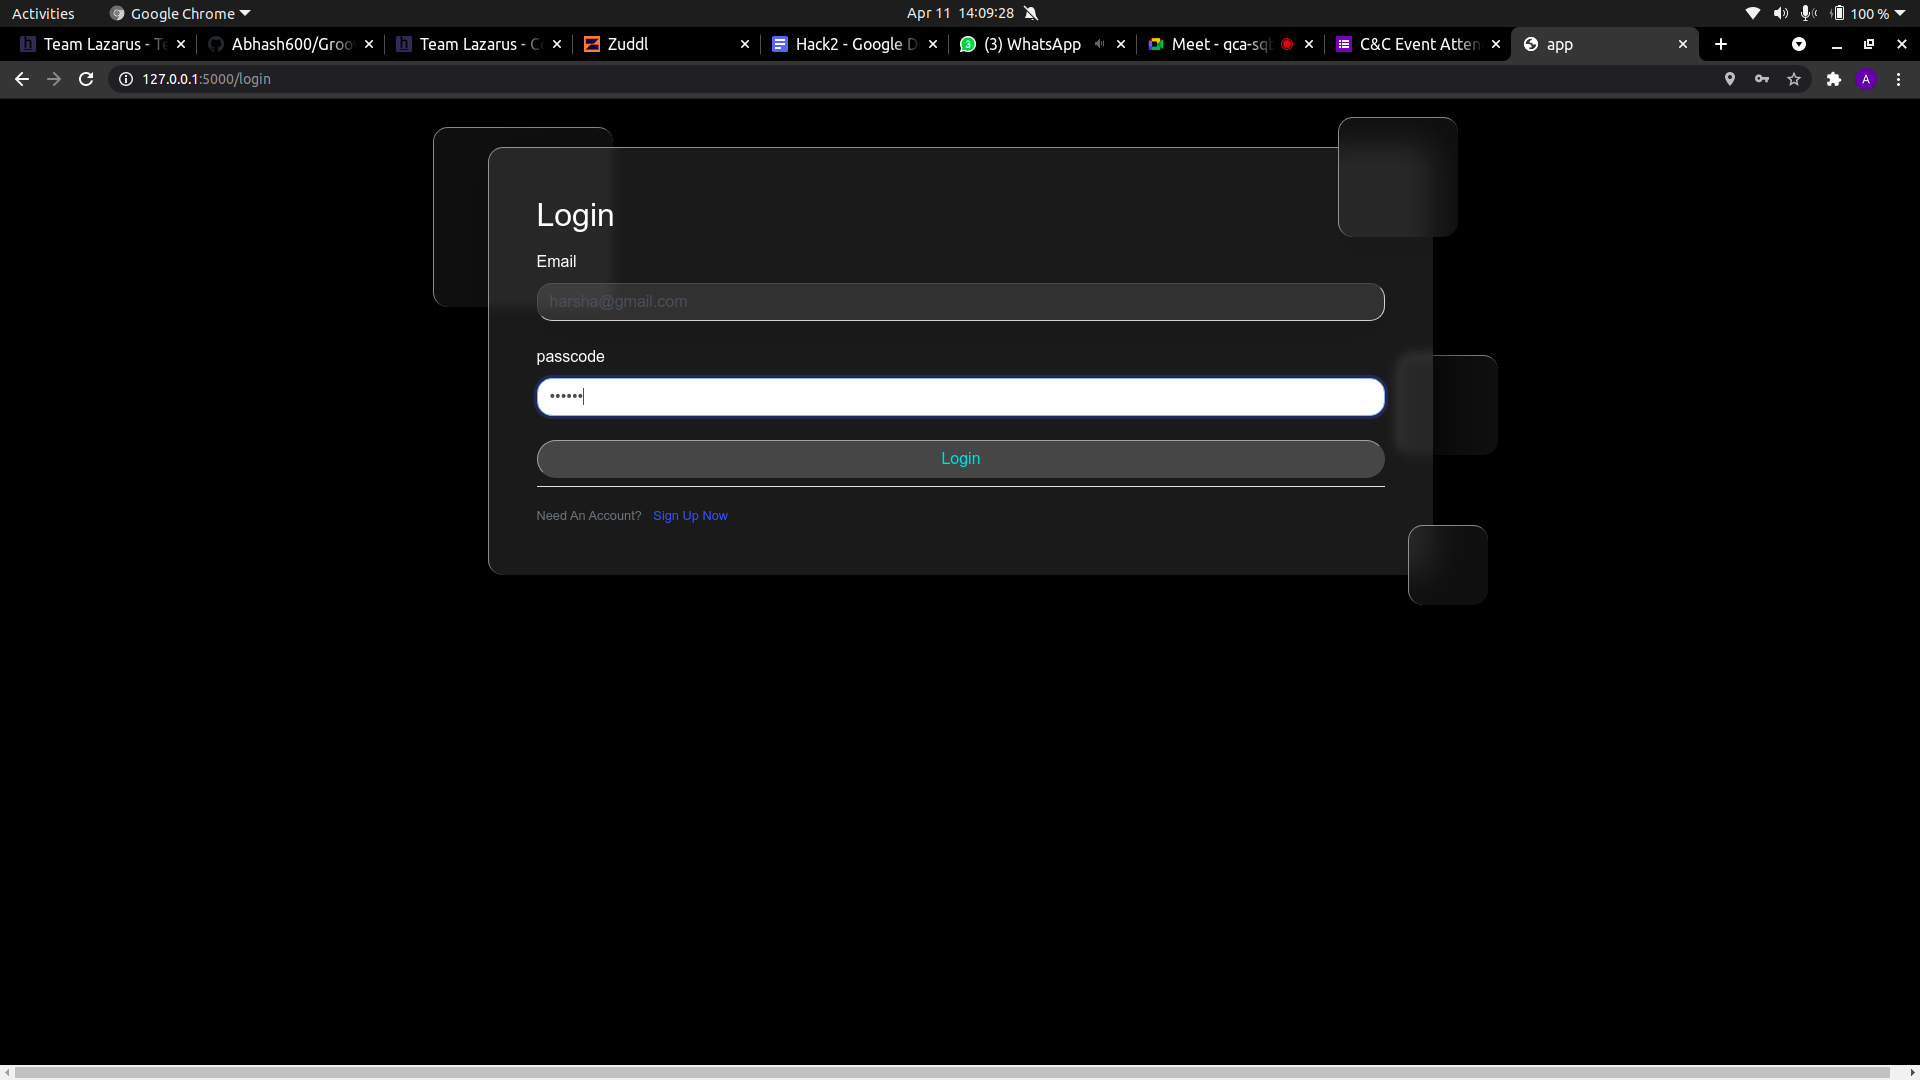Open the Chrome profile avatar

(1866, 79)
